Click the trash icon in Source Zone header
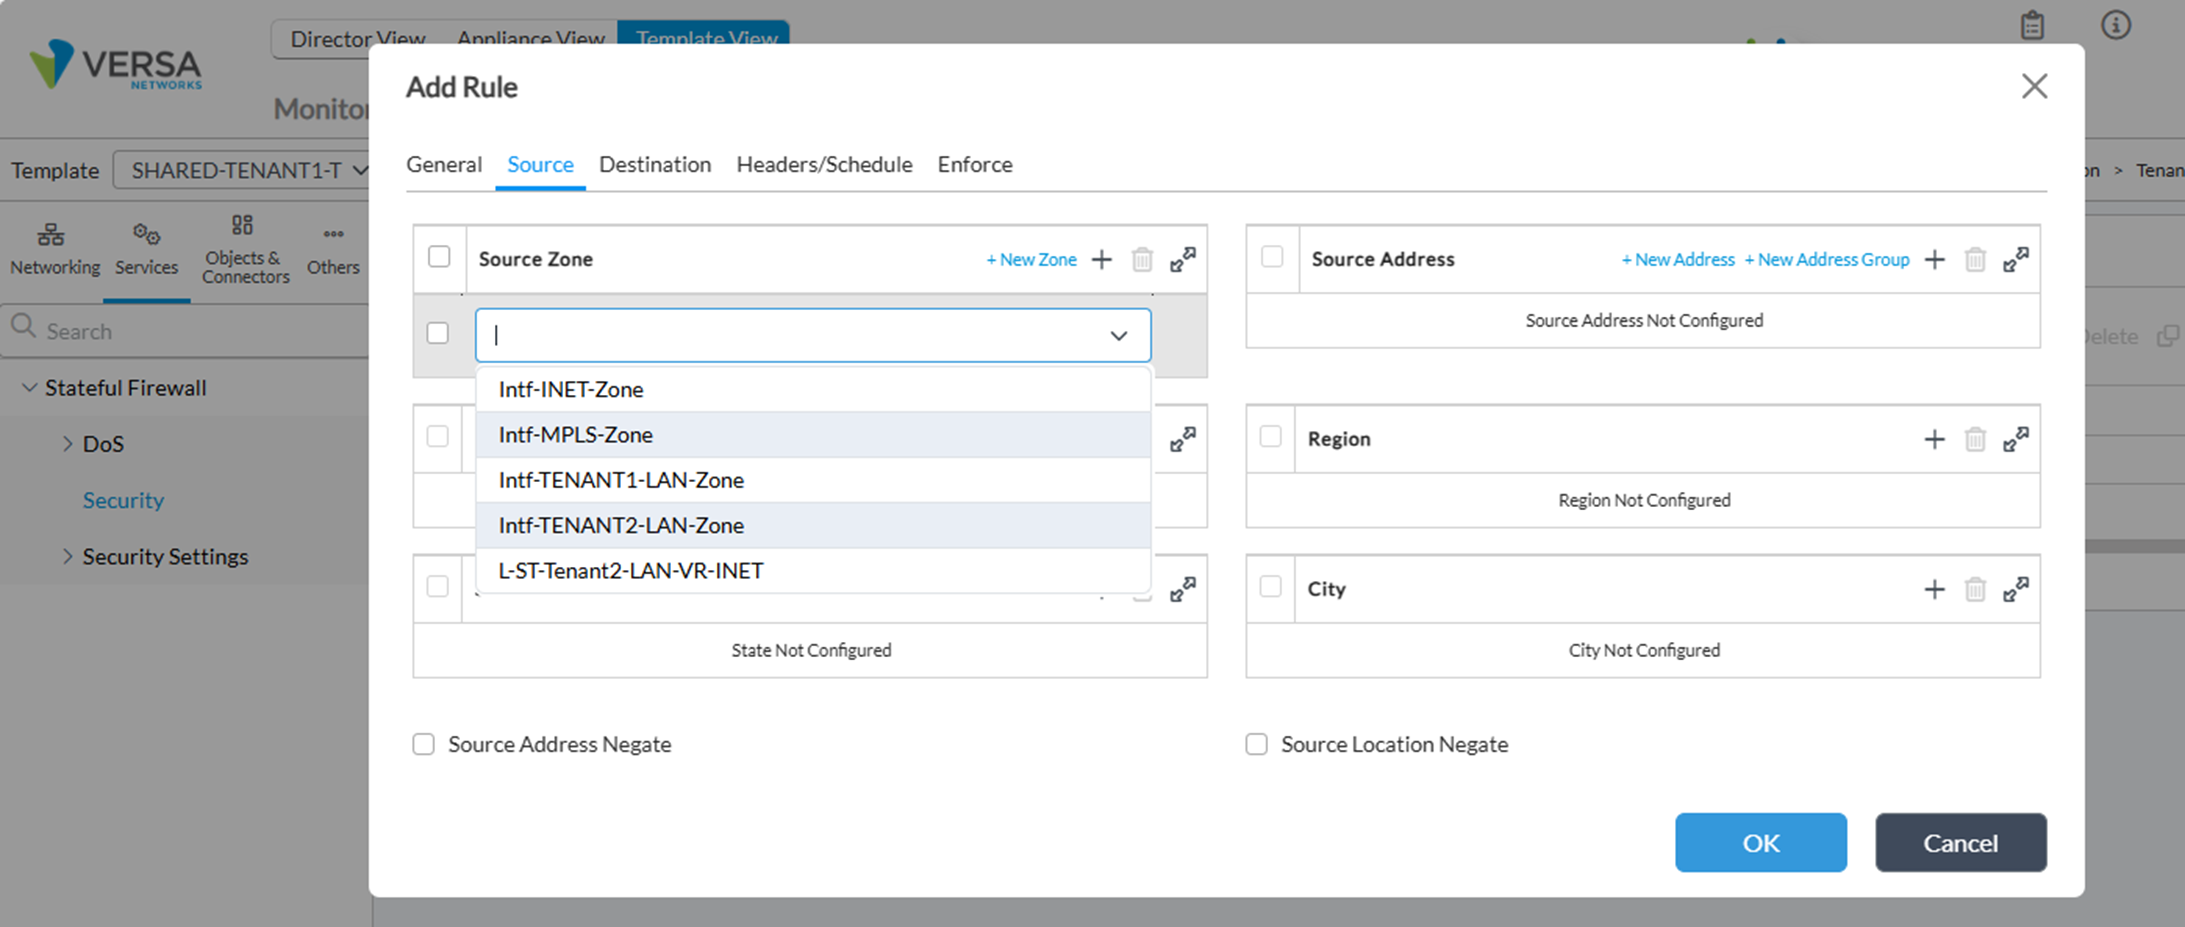The width and height of the screenshot is (2185, 927). coord(1142,260)
